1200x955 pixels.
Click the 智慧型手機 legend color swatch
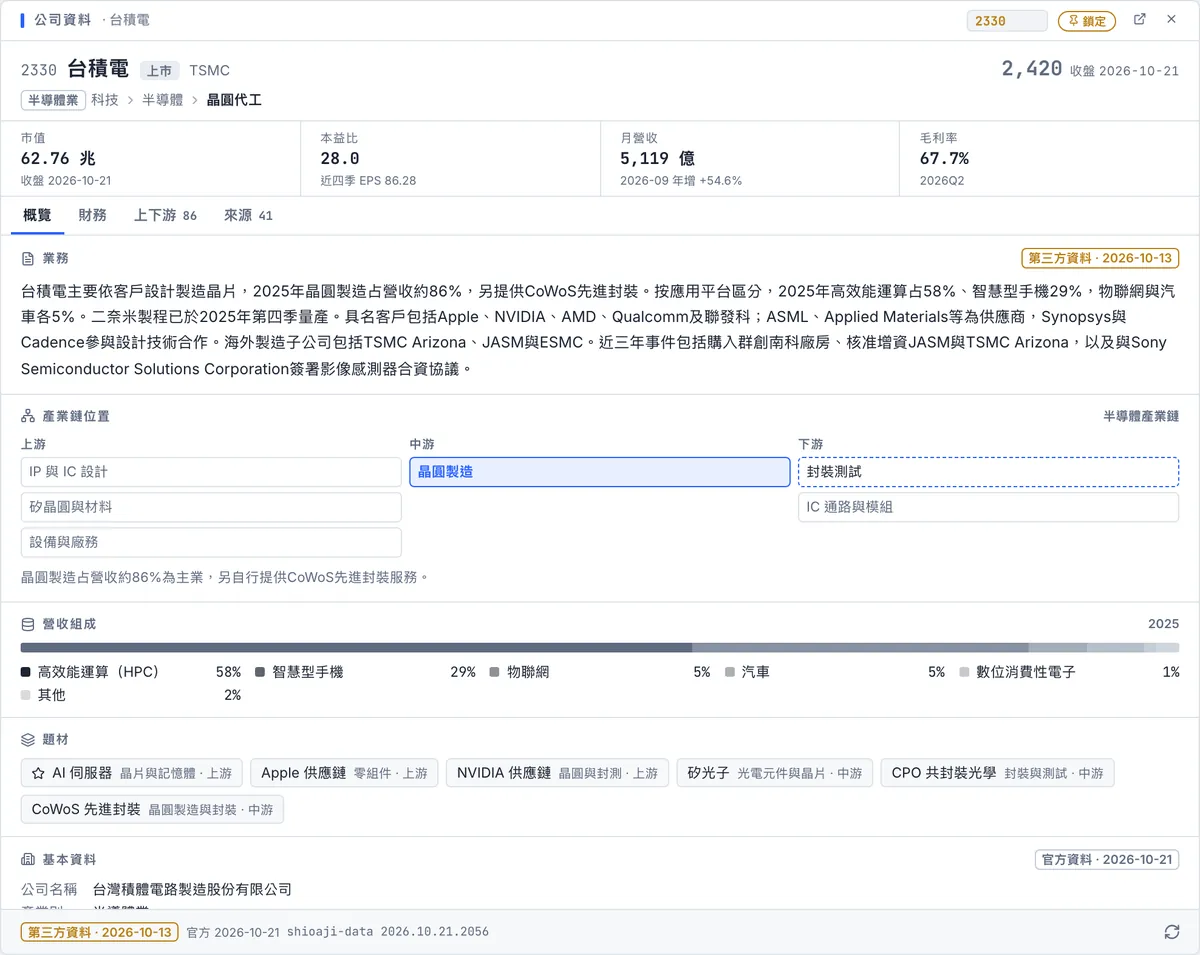pos(260,673)
